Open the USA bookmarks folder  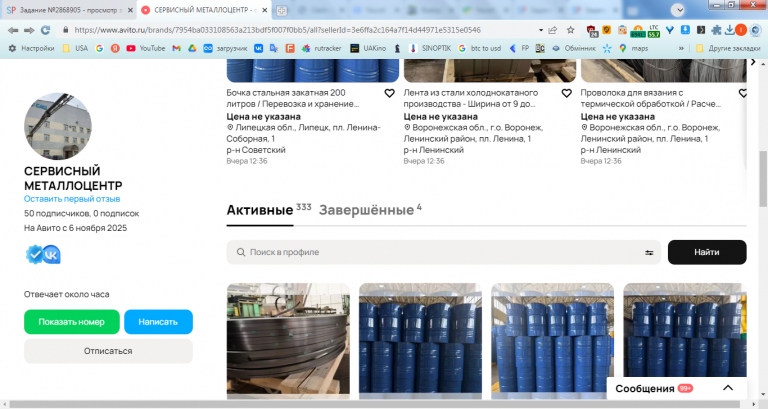click(x=75, y=48)
